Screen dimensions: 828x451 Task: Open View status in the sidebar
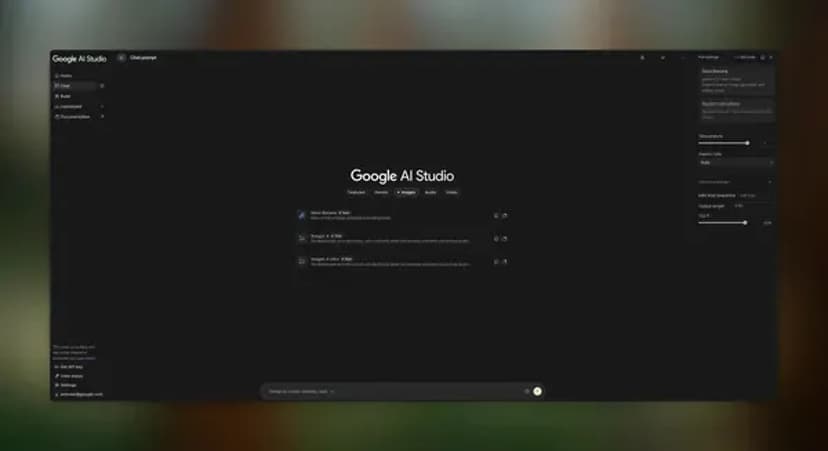coord(69,376)
